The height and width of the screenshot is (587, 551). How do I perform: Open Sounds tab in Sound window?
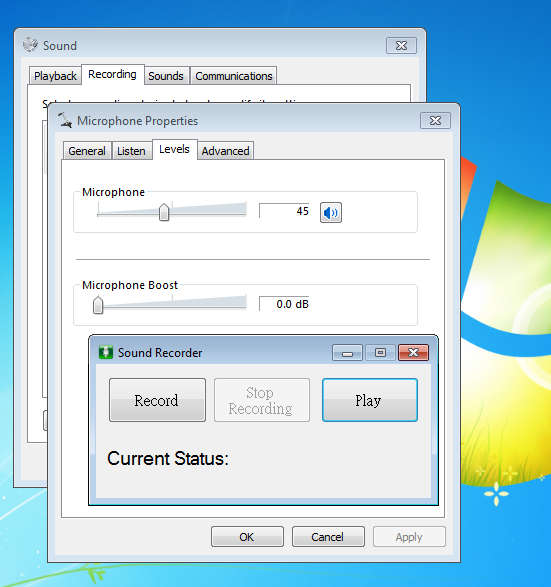tap(166, 76)
